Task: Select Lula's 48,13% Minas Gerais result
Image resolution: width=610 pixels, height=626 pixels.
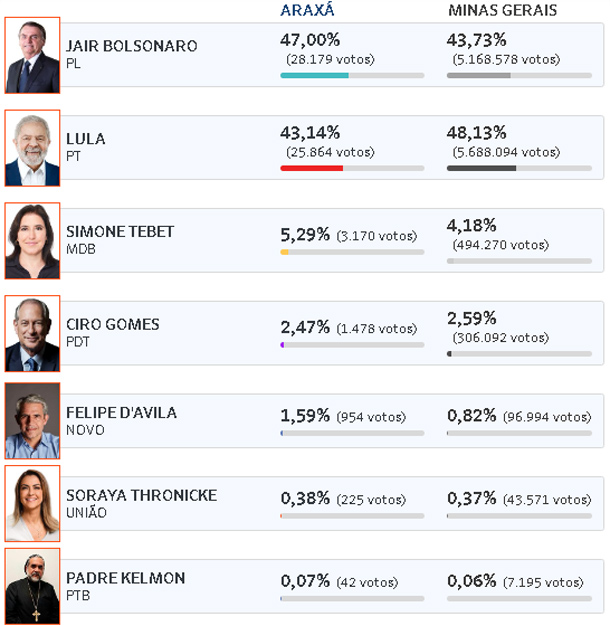Action: tap(476, 133)
